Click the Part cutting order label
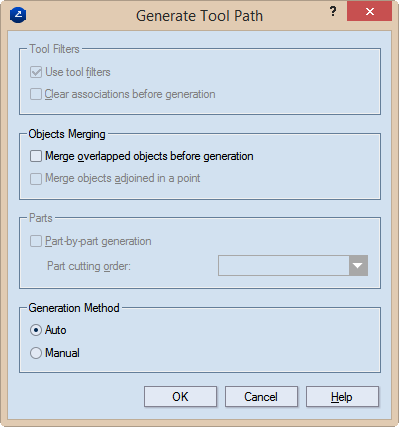The width and height of the screenshot is (399, 427). pyautogui.click(x=89, y=266)
